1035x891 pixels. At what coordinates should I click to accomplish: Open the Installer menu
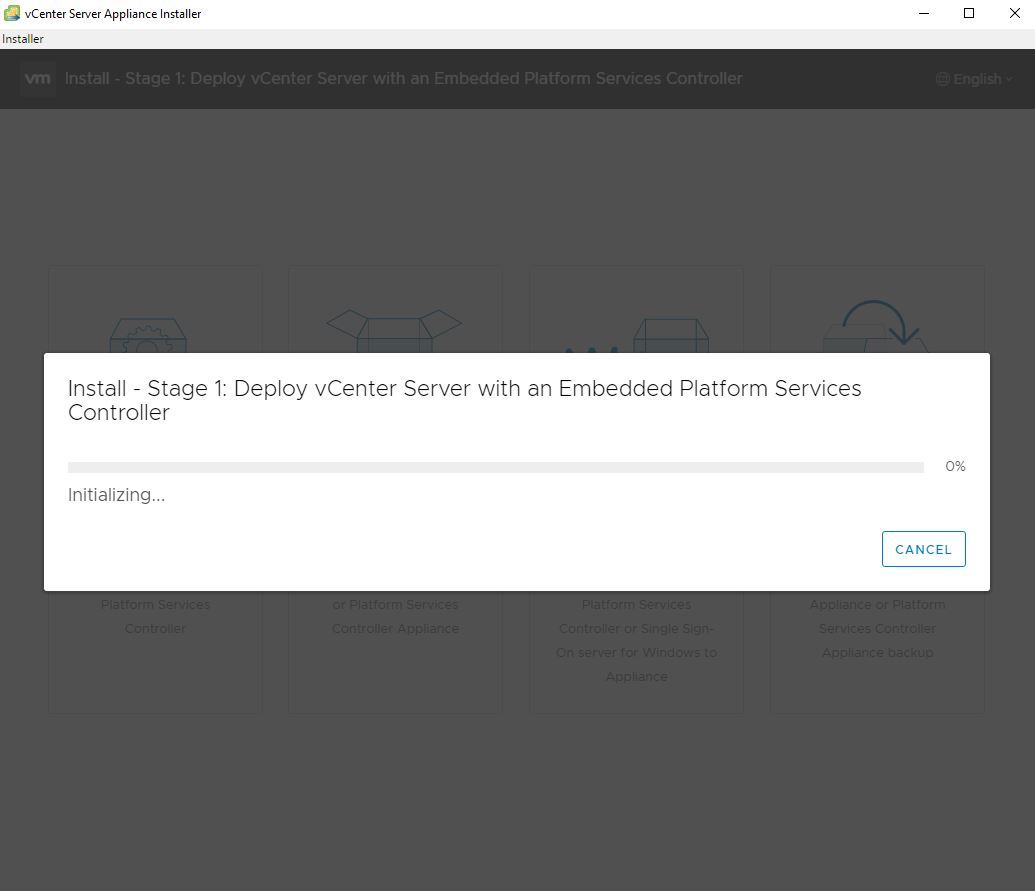click(x=22, y=39)
